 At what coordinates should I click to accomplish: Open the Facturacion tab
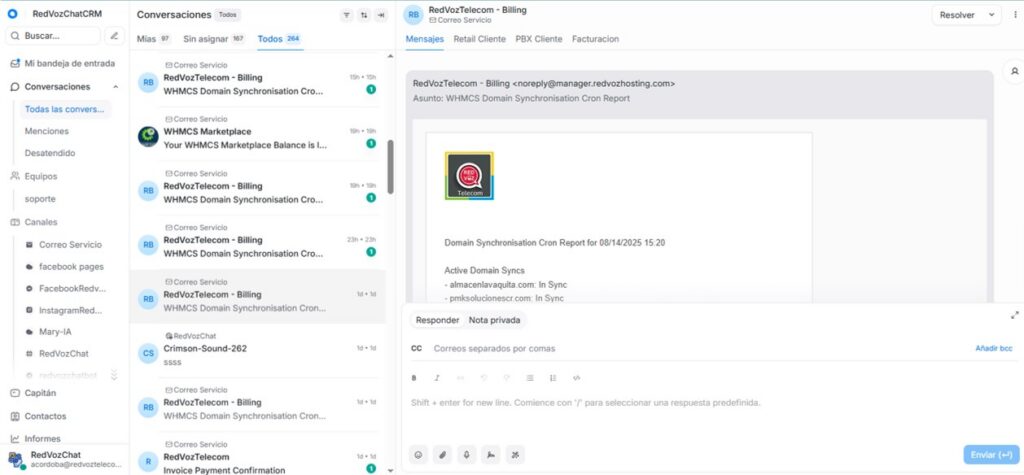click(x=596, y=39)
